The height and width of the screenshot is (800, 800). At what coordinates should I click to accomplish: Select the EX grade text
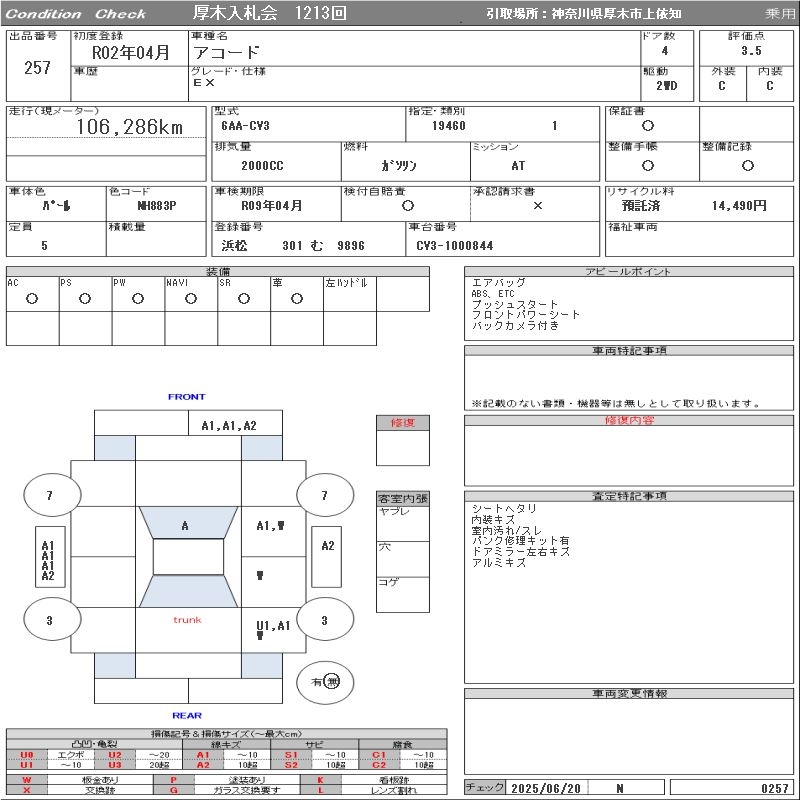204,82
